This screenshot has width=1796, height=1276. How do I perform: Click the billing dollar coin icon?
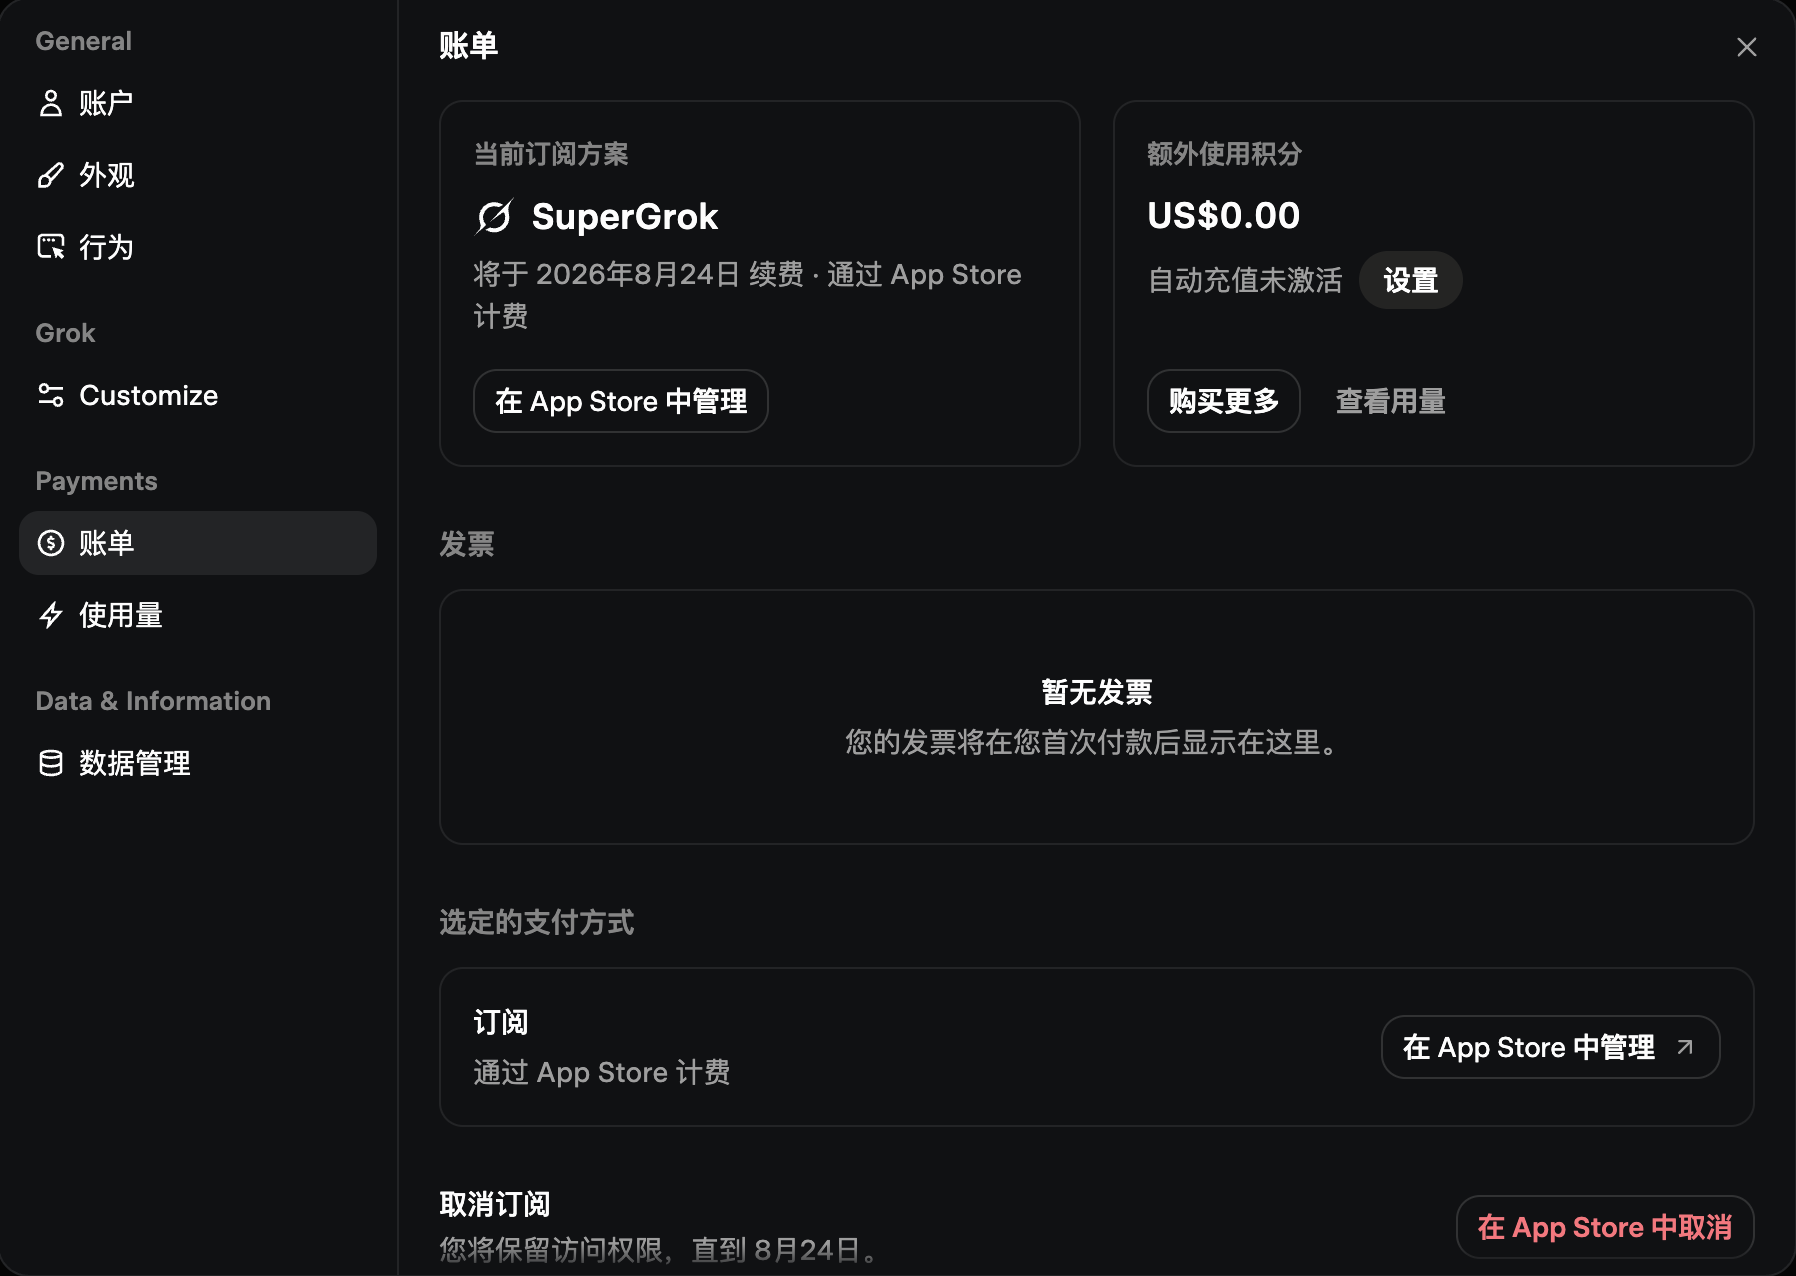[x=50, y=543]
